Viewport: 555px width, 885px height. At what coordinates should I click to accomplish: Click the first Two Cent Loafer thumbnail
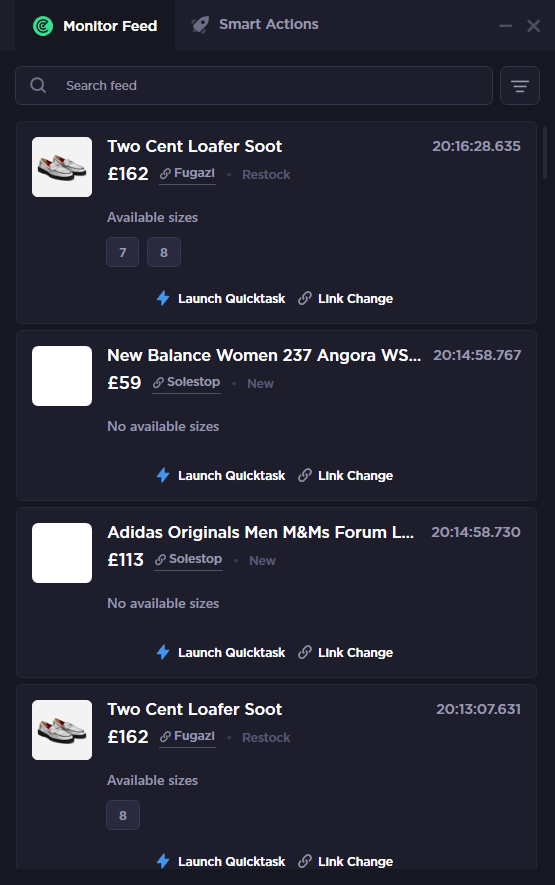click(x=62, y=167)
